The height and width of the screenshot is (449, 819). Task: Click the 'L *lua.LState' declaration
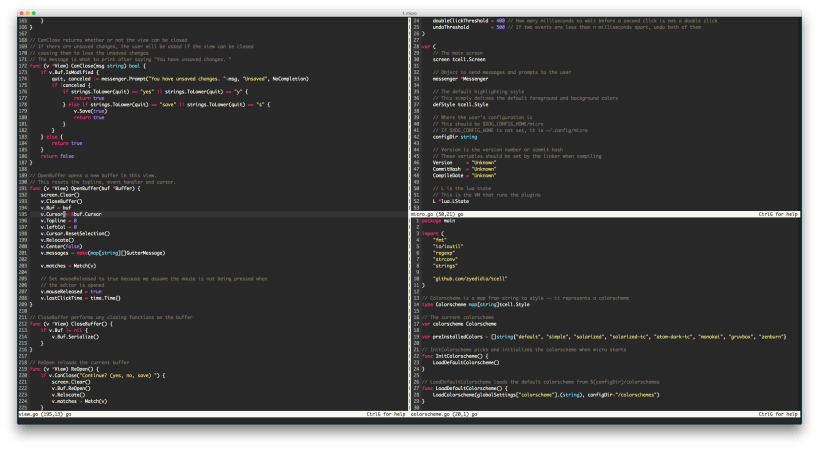point(450,201)
